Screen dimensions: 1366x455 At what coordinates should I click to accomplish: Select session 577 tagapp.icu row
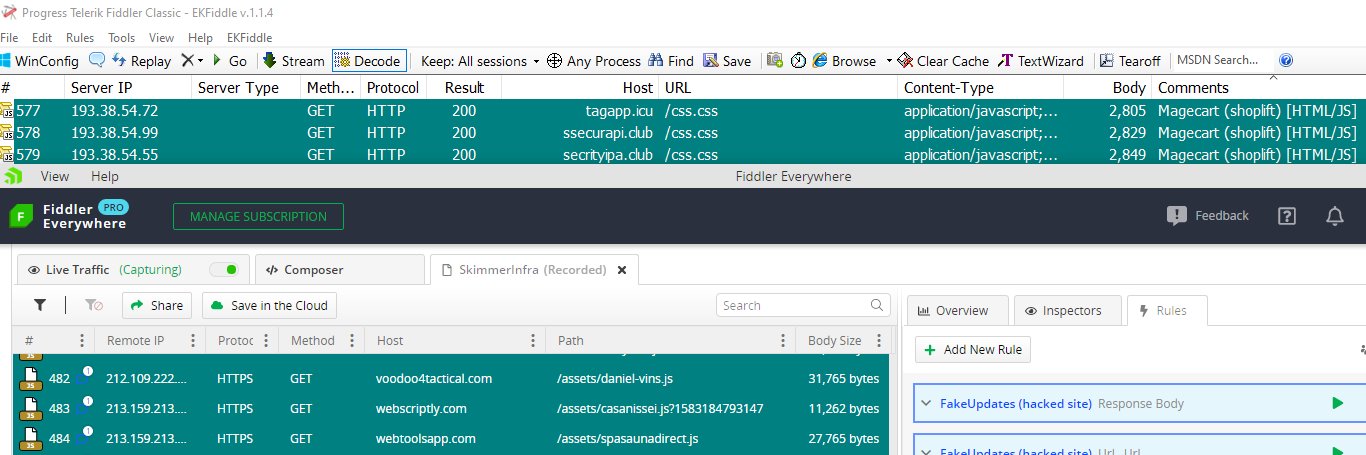coord(683,110)
